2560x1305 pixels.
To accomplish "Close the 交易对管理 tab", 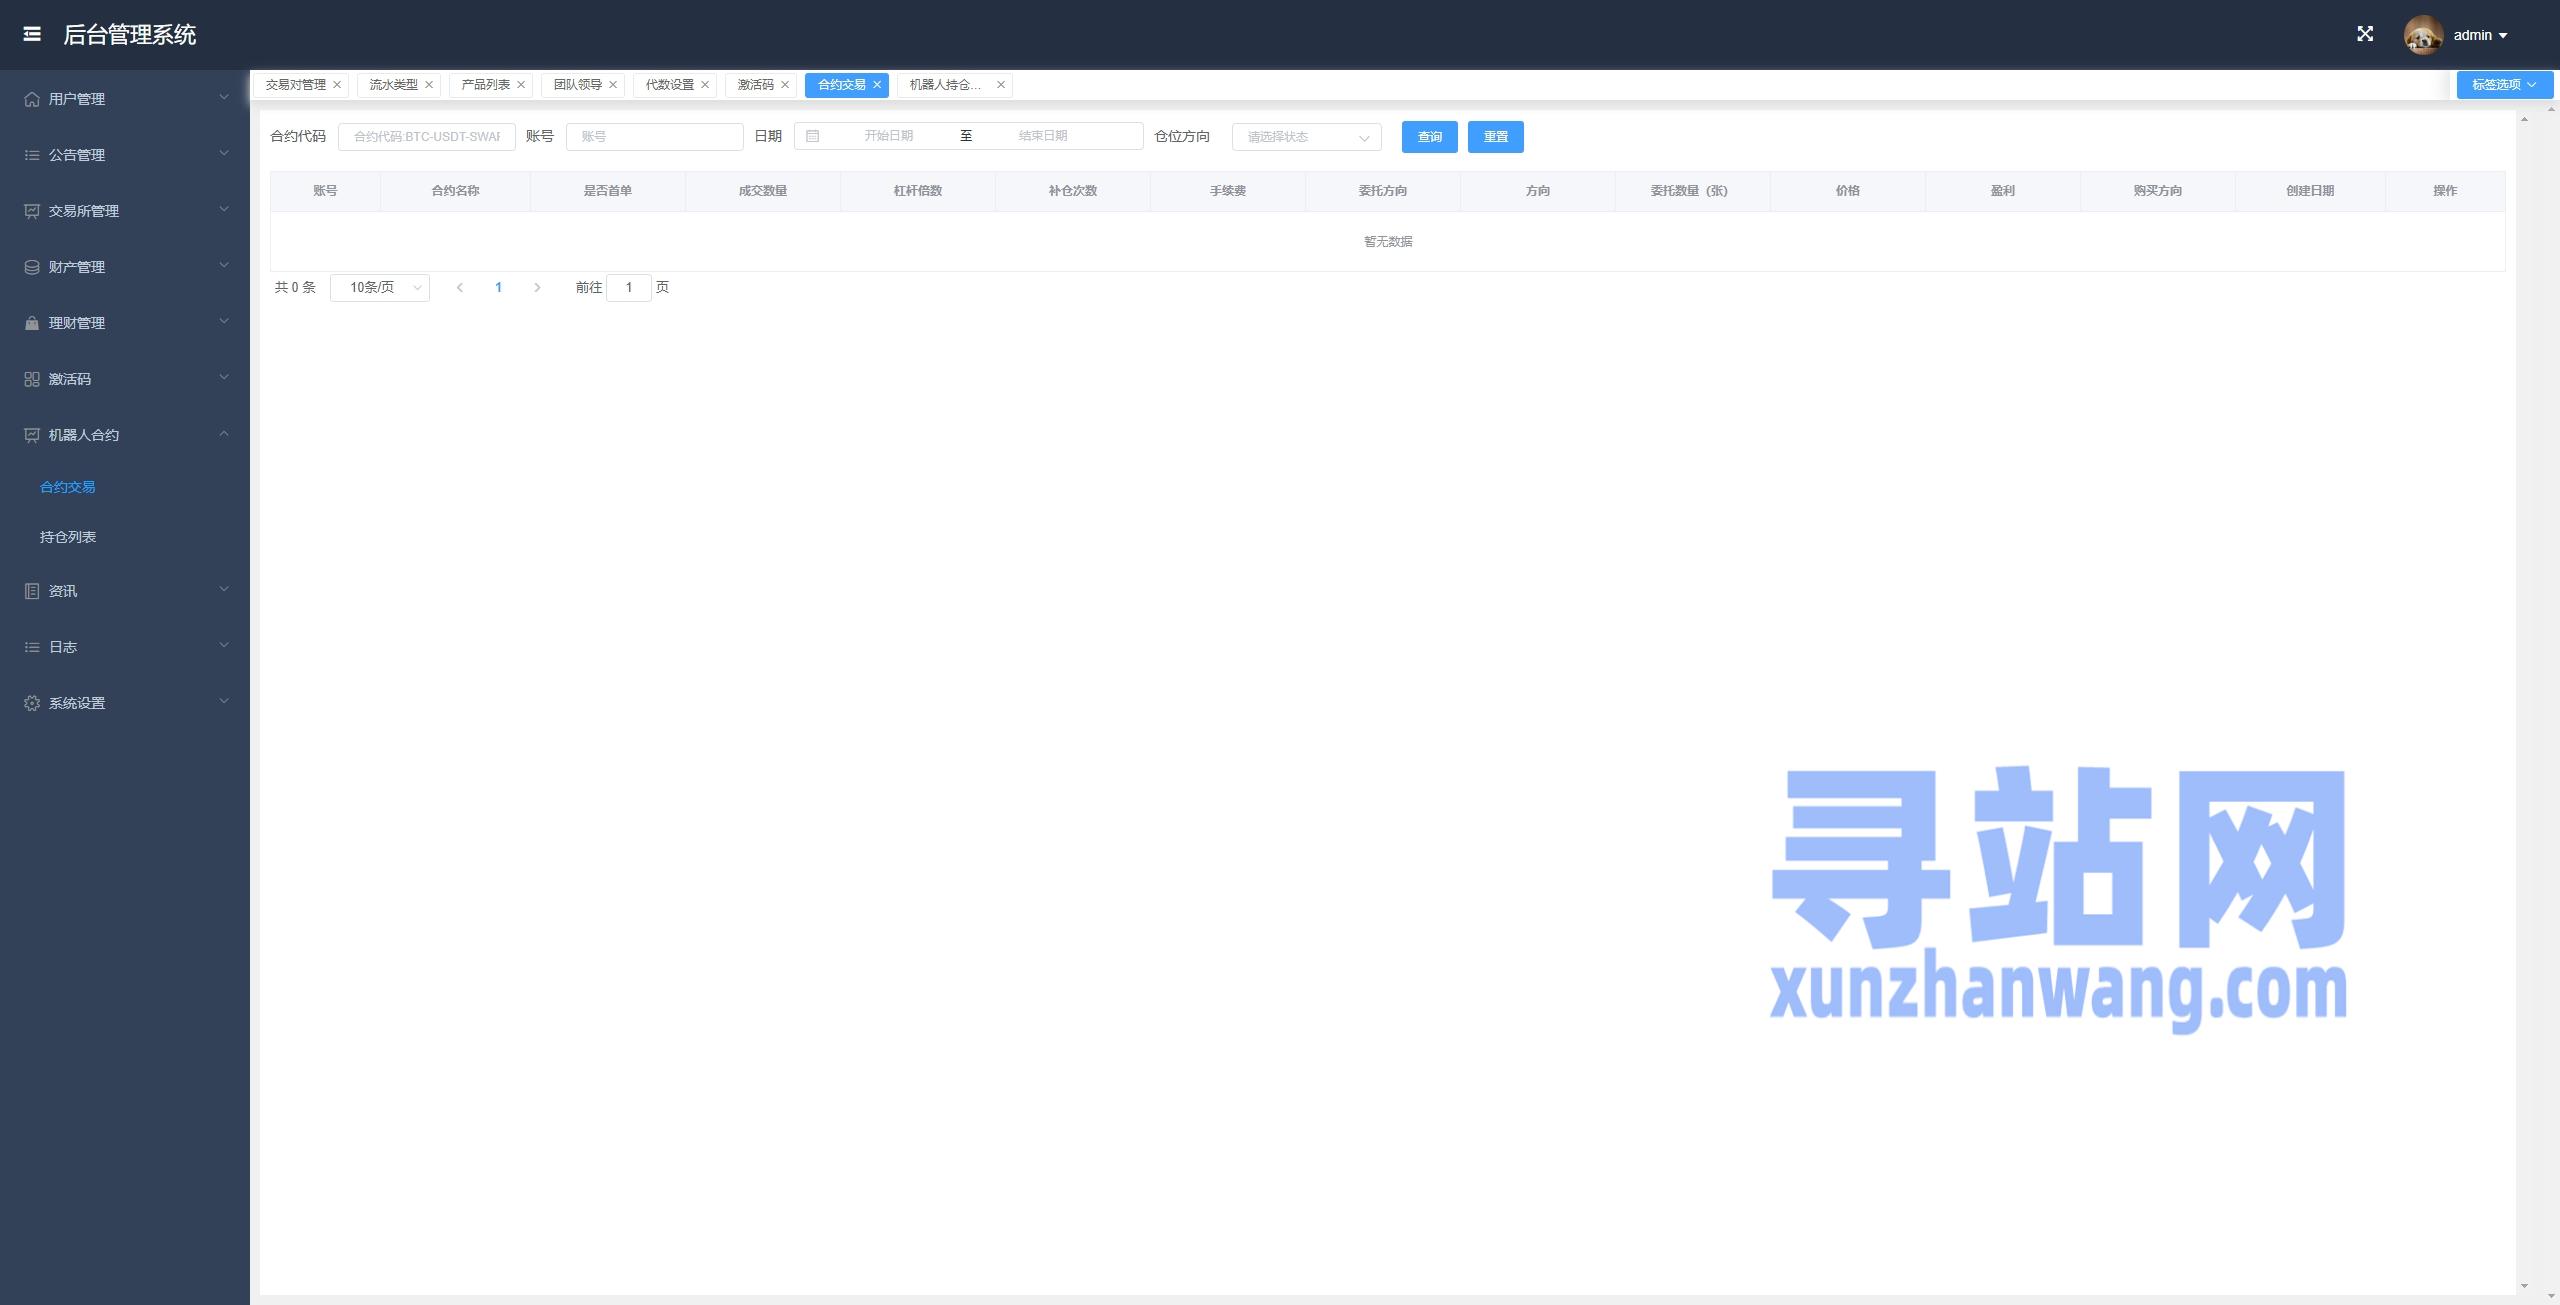I will (x=337, y=85).
